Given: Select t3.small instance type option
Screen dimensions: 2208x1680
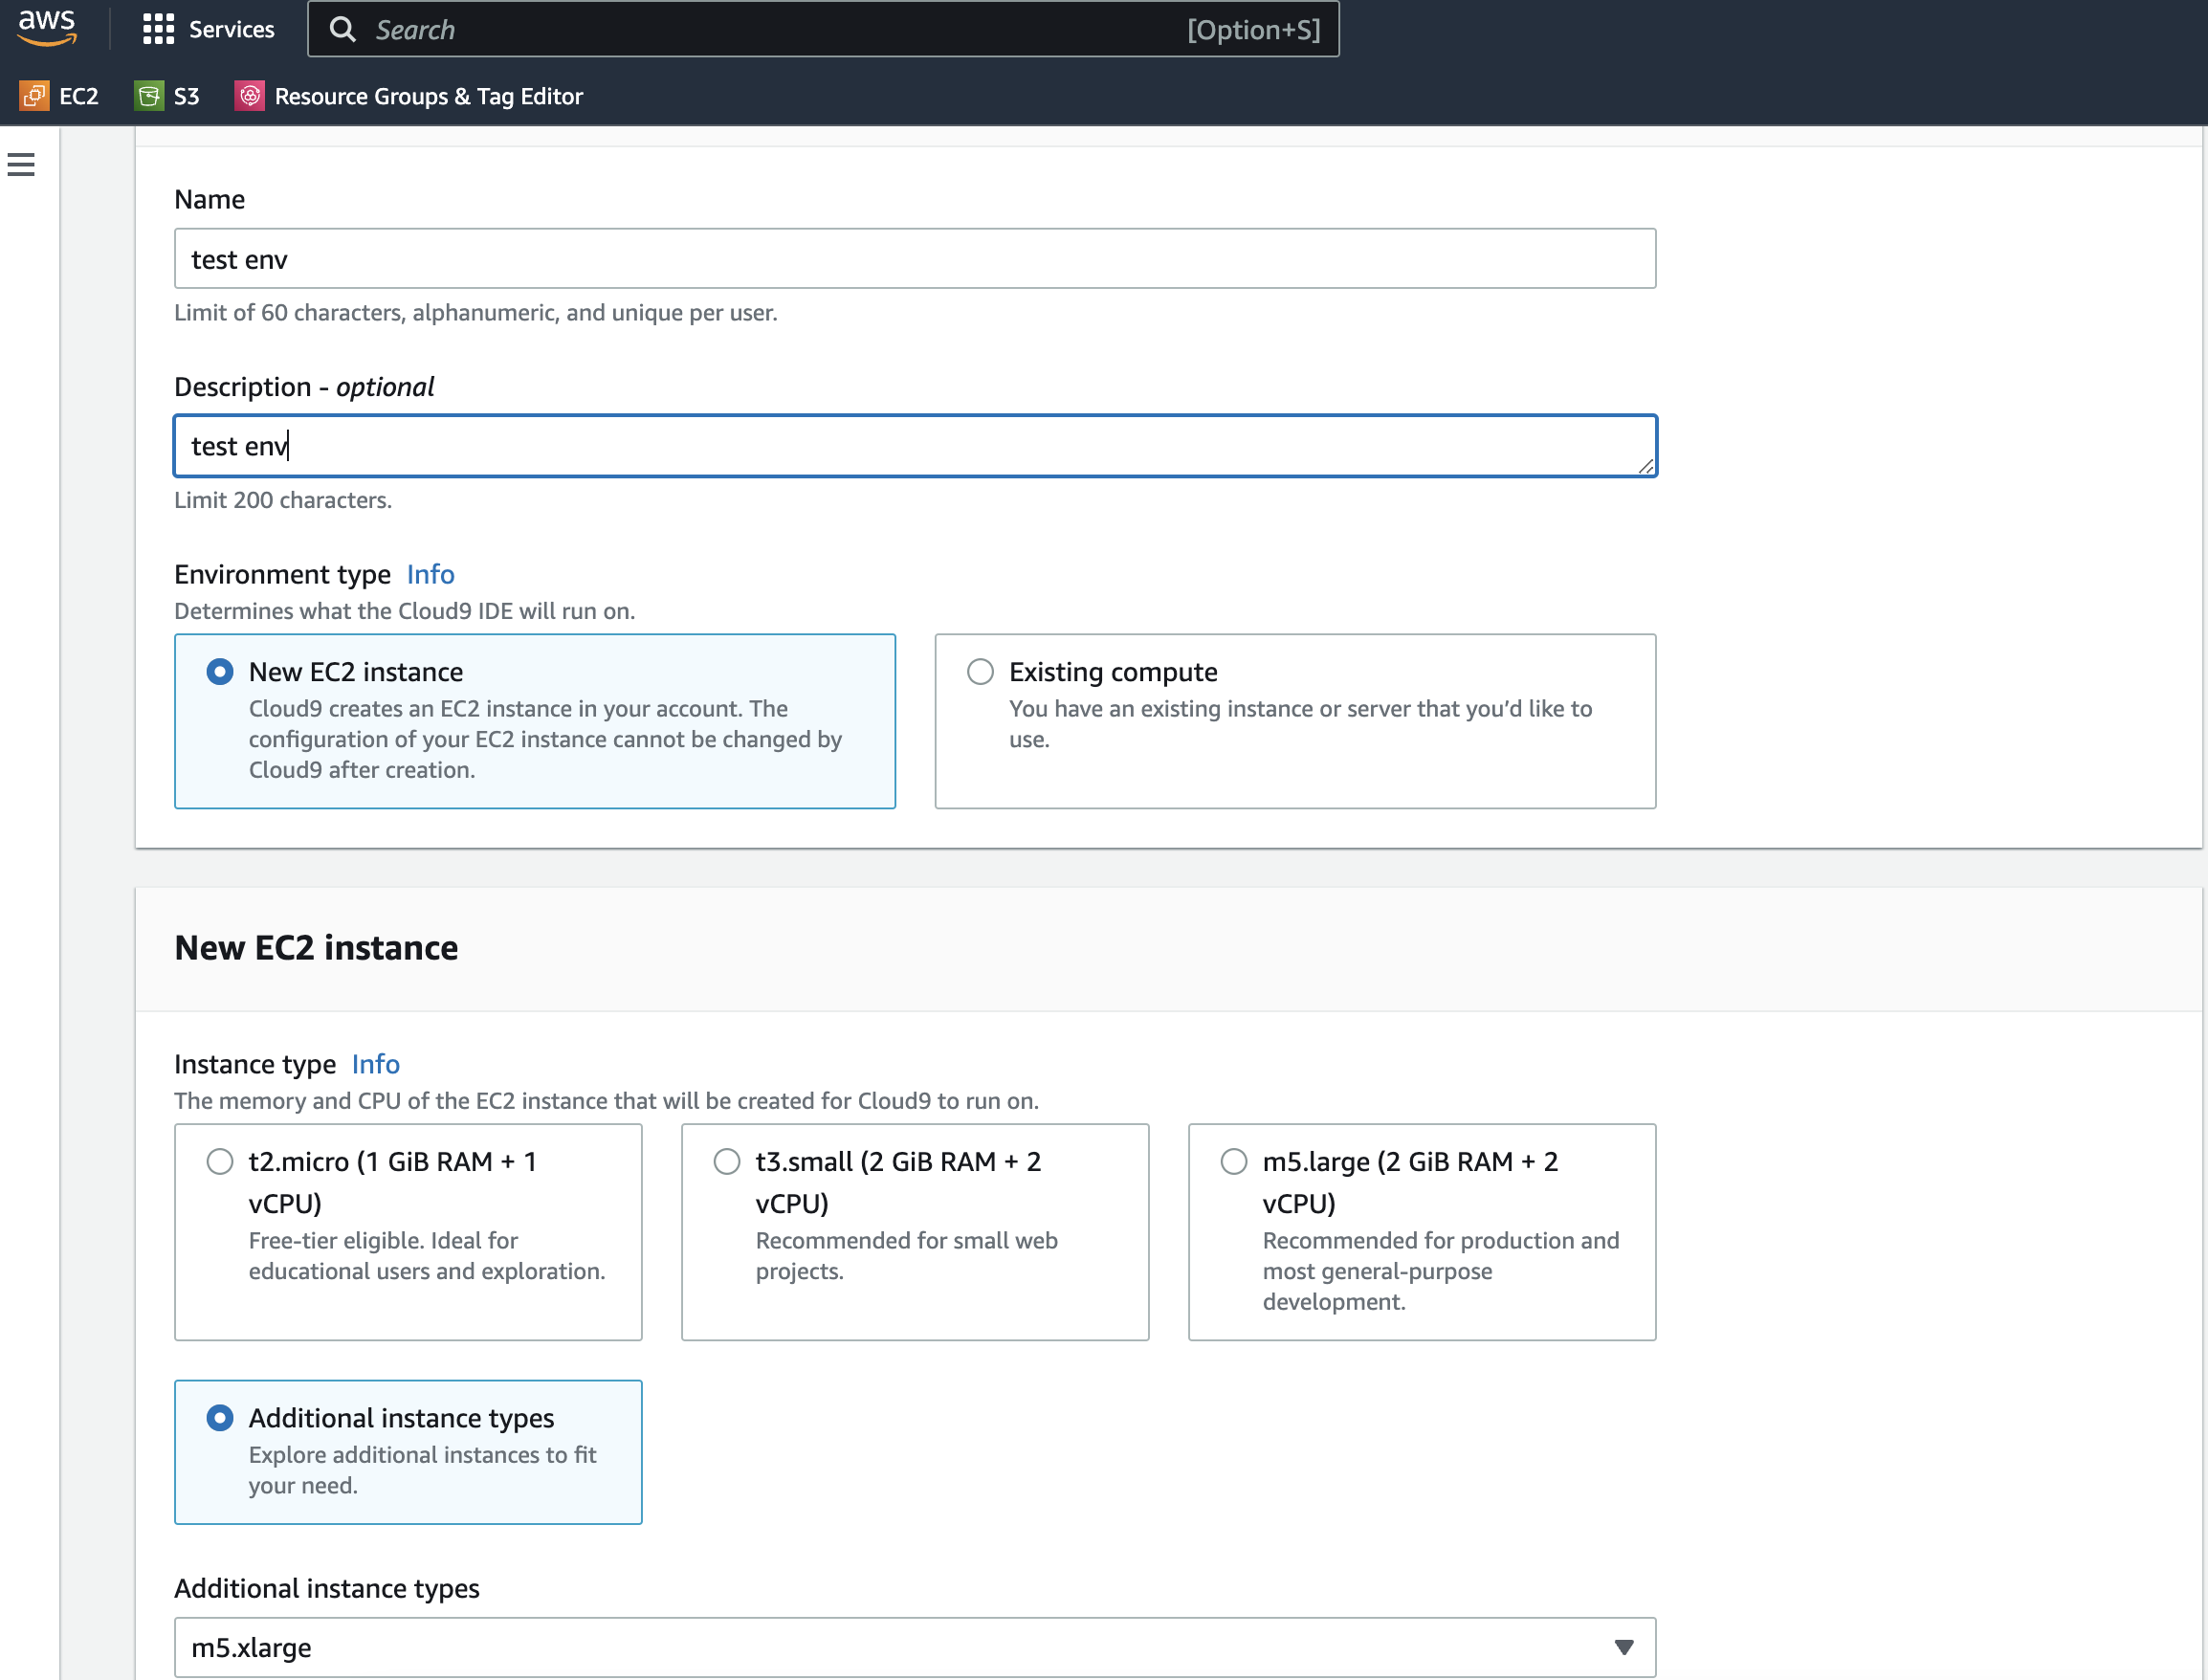Looking at the screenshot, I should tap(727, 1161).
